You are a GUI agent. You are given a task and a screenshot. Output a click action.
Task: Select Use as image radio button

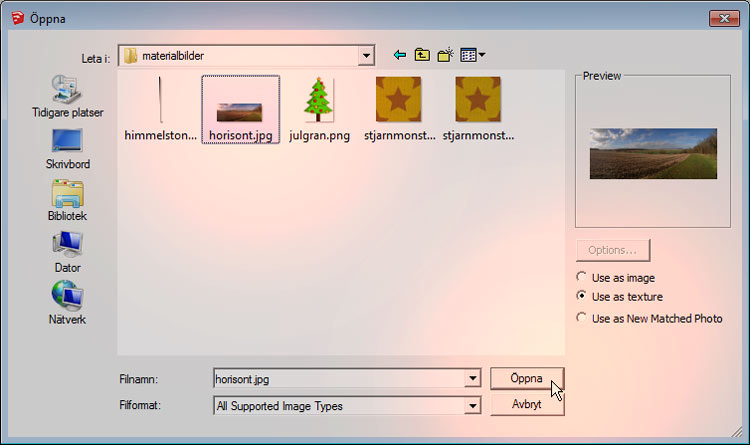[x=581, y=277]
